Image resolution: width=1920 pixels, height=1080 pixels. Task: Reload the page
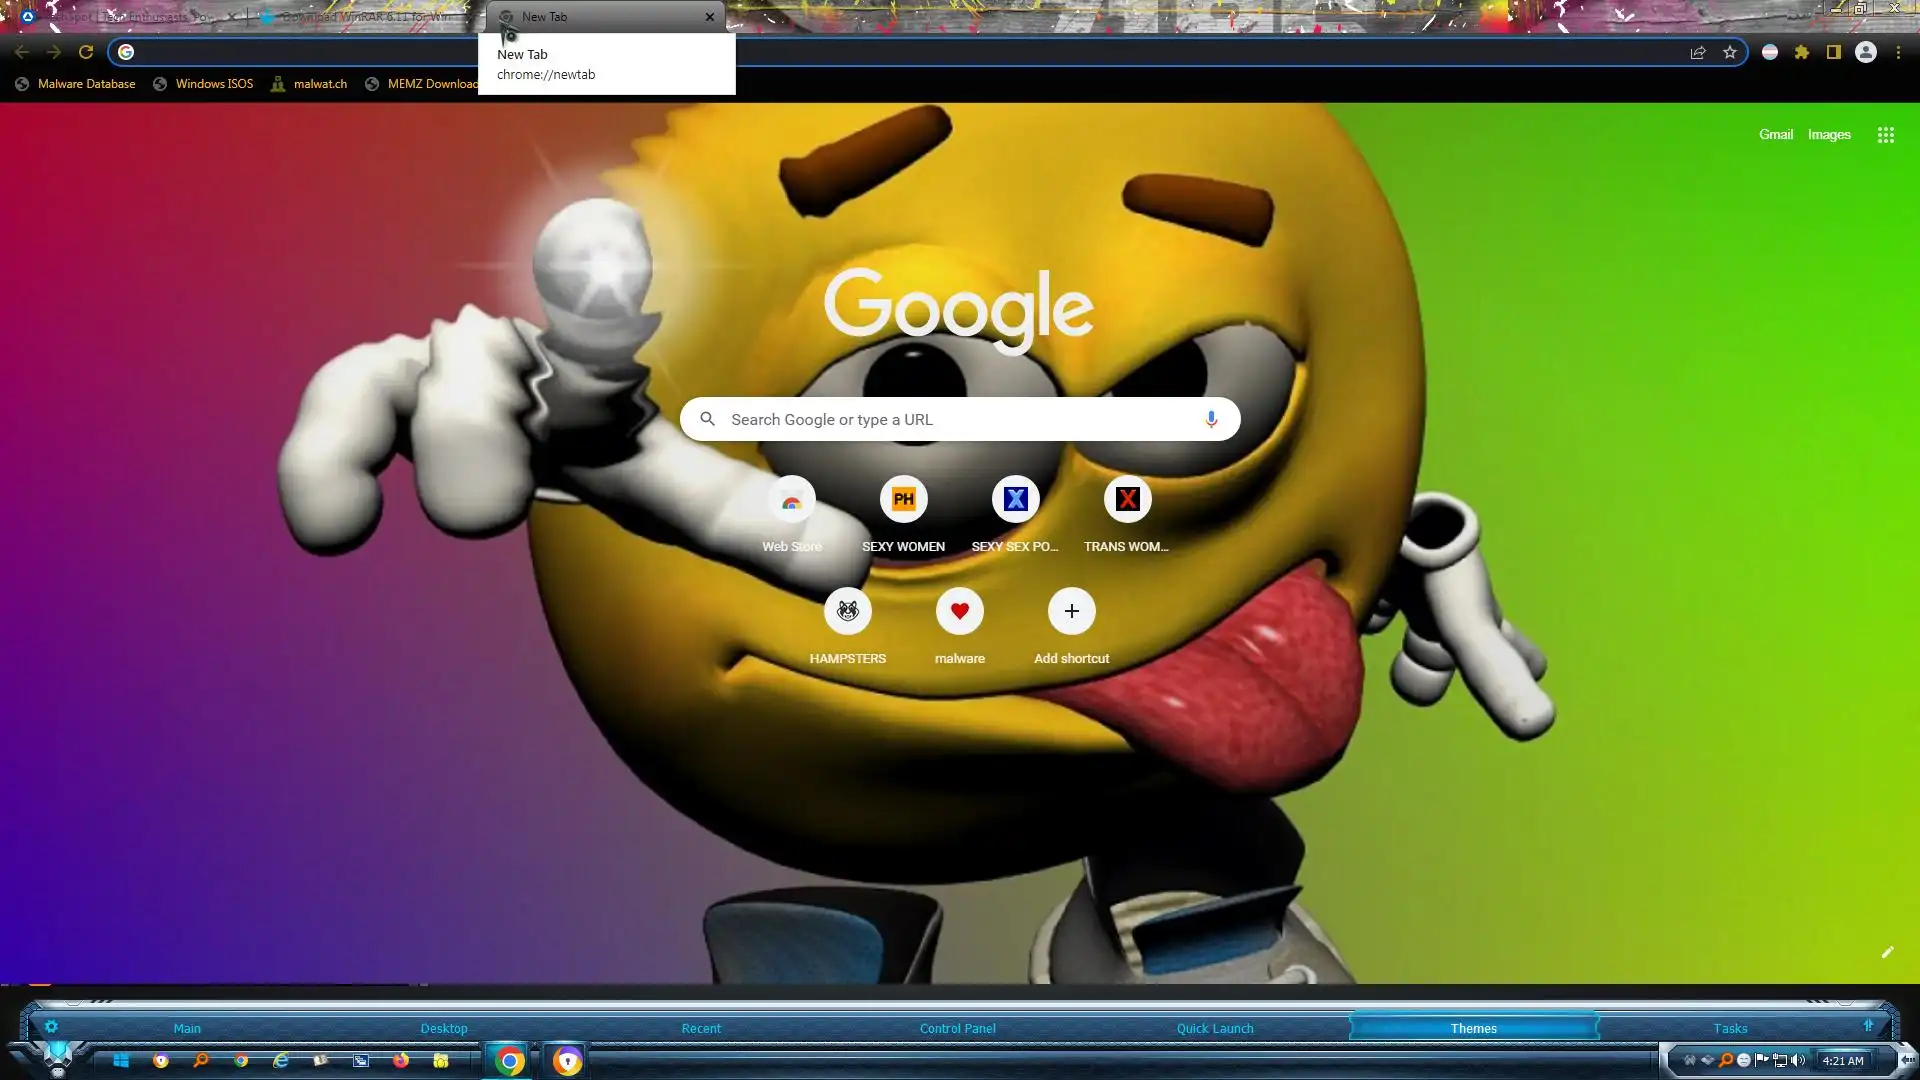click(86, 52)
